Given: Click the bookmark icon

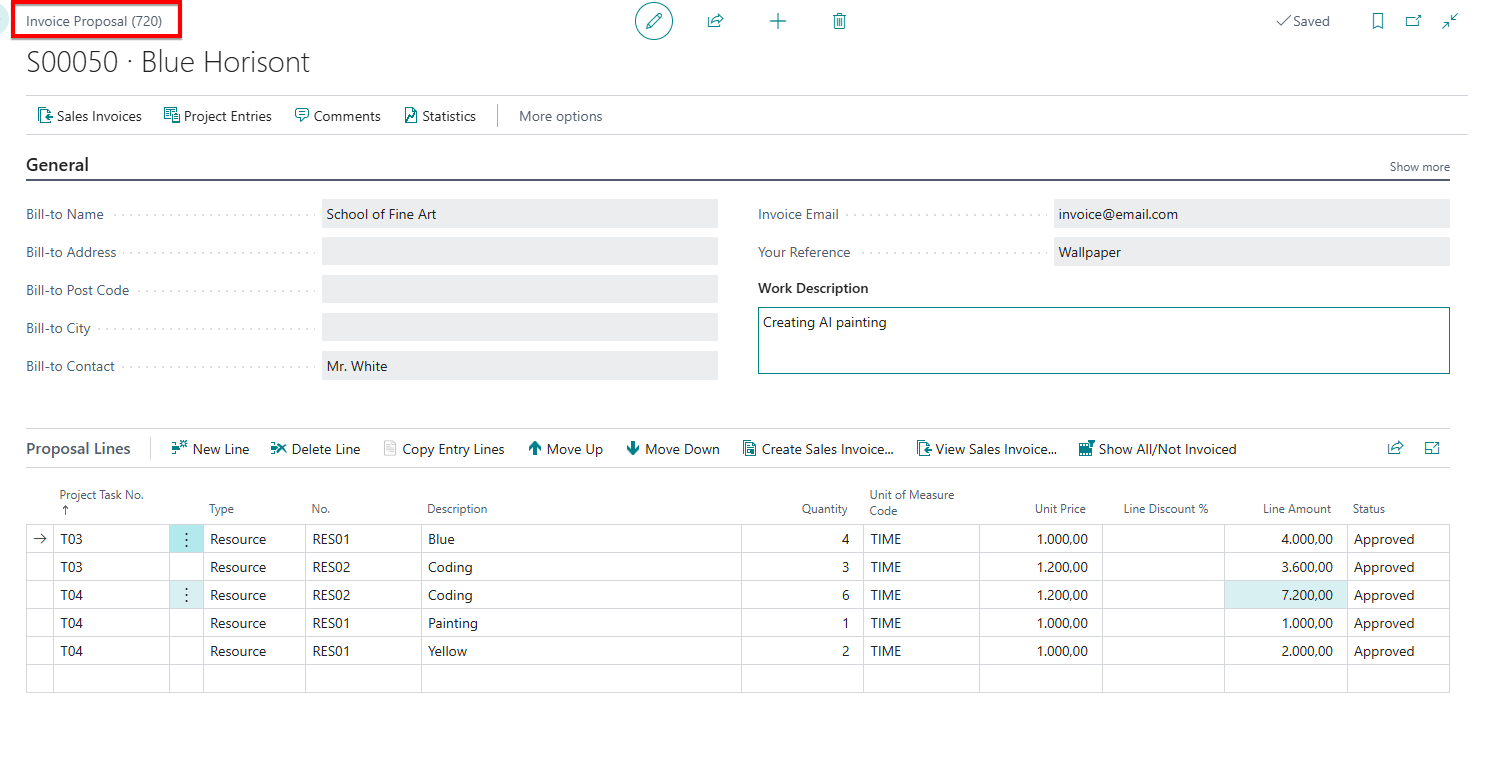Looking at the screenshot, I should 1378,21.
